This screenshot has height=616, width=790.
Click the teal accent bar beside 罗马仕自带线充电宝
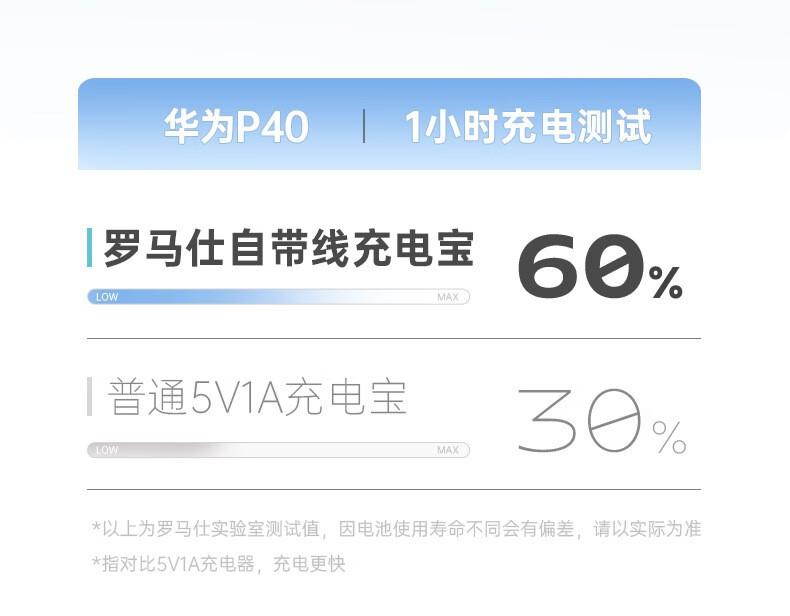point(90,247)
